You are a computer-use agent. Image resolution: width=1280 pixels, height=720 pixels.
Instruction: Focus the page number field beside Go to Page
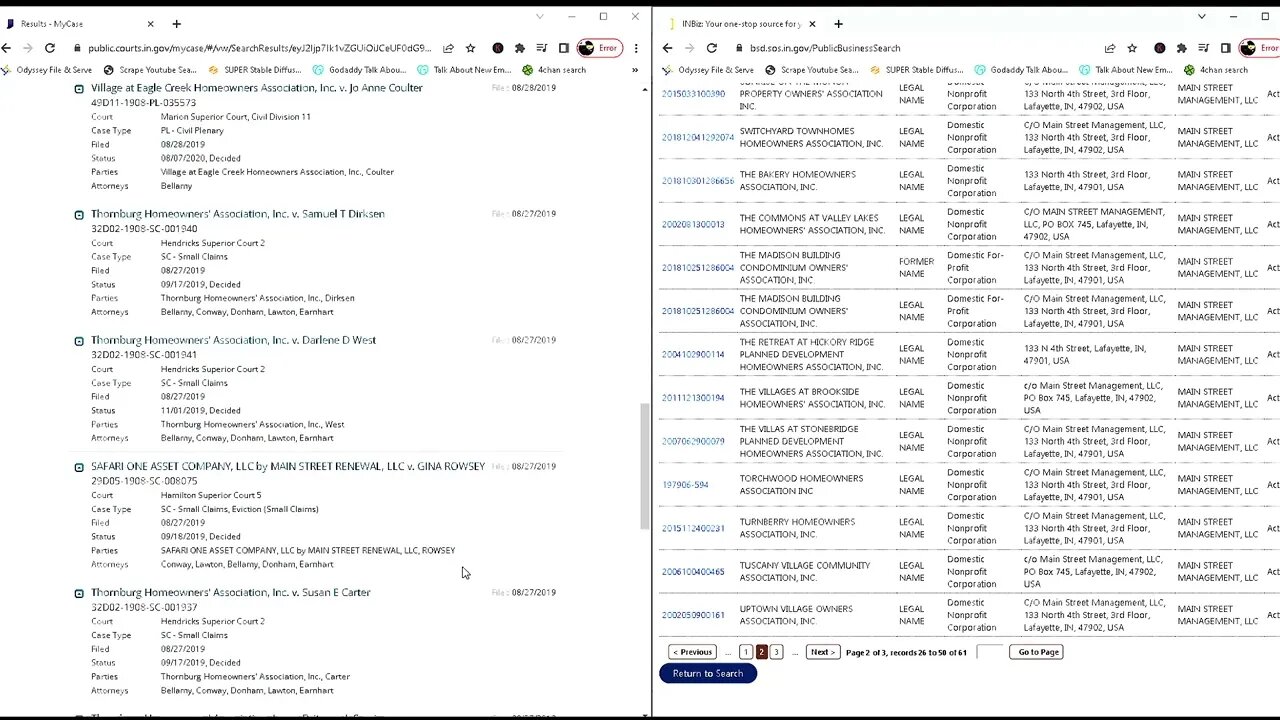point(989,652)
